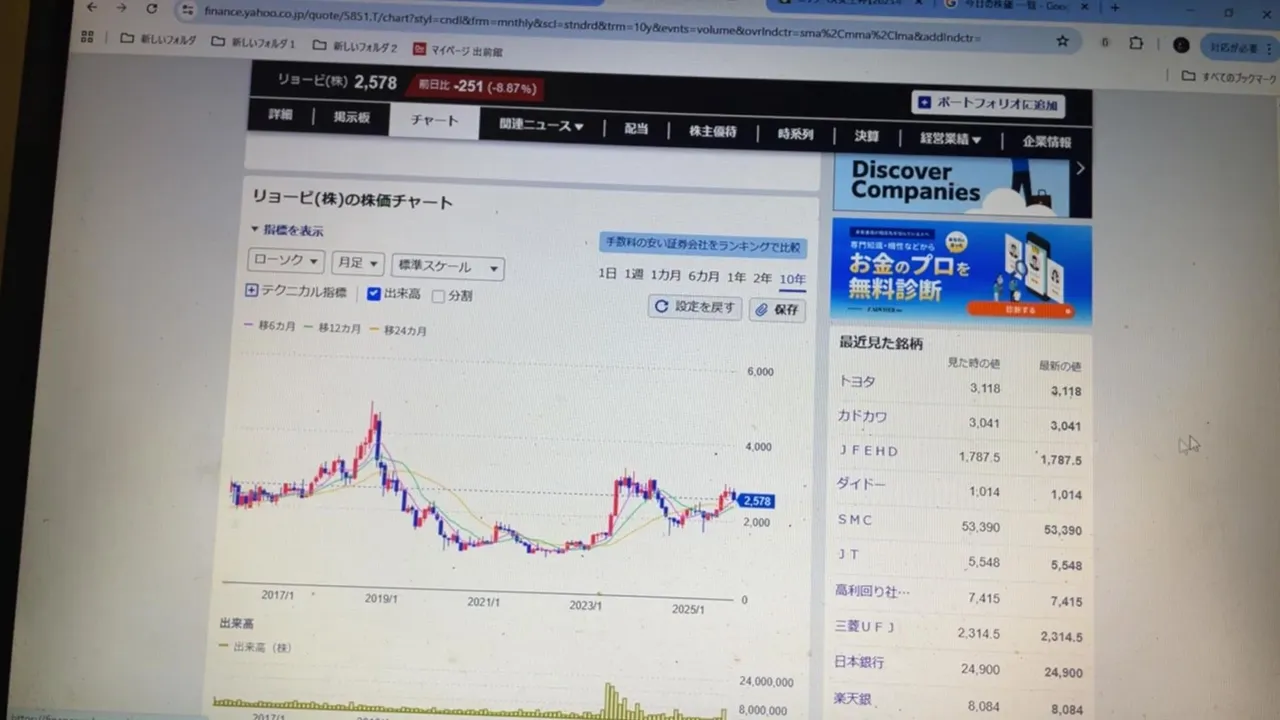Click the site info icon in address bar
This screenshot has width=1280, height=720.
pyautogui.click(x=186, y=9)
